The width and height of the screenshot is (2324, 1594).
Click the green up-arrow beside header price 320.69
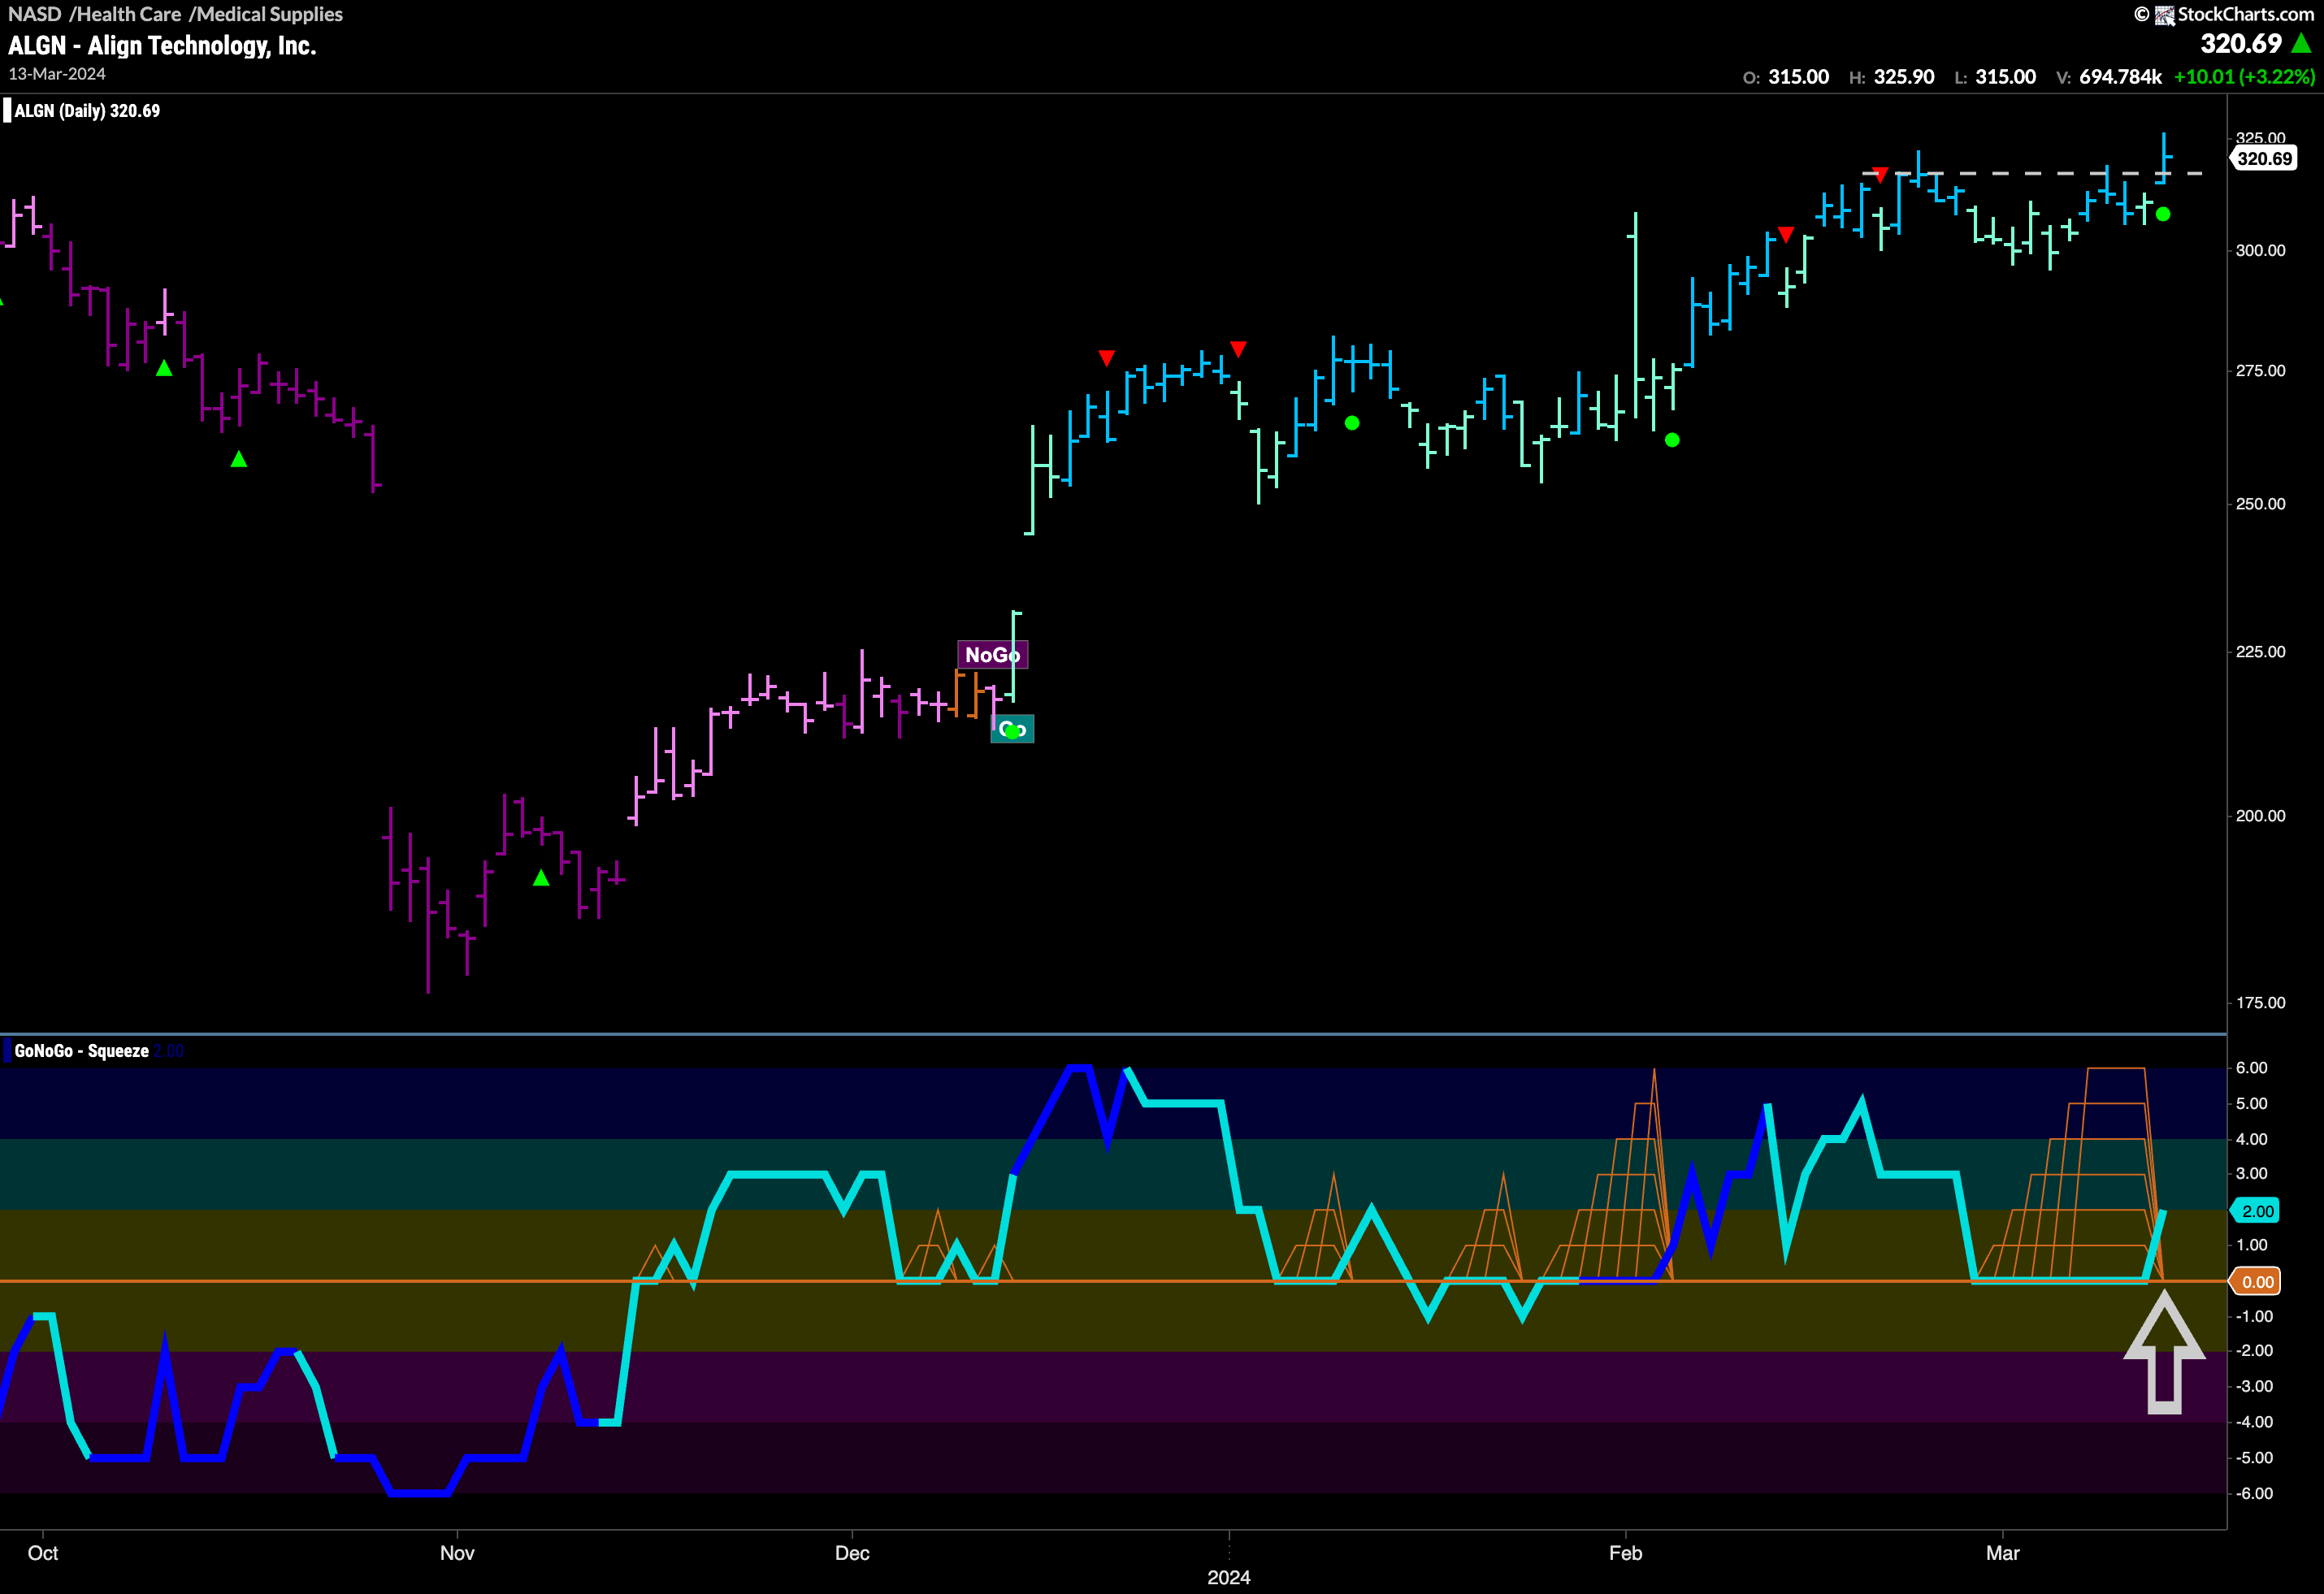pos(2301,43)
